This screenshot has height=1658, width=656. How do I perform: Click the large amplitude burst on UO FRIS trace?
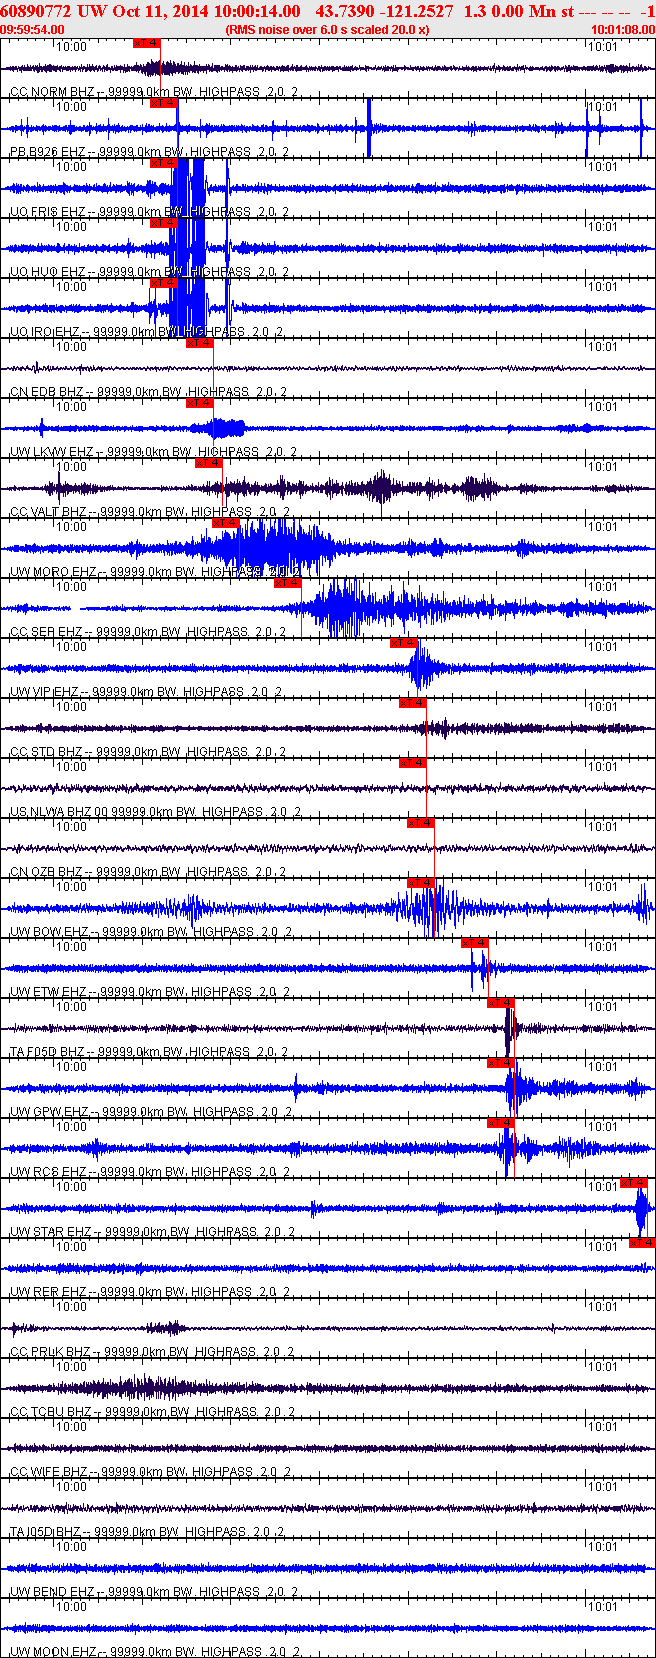click(190, 188)
